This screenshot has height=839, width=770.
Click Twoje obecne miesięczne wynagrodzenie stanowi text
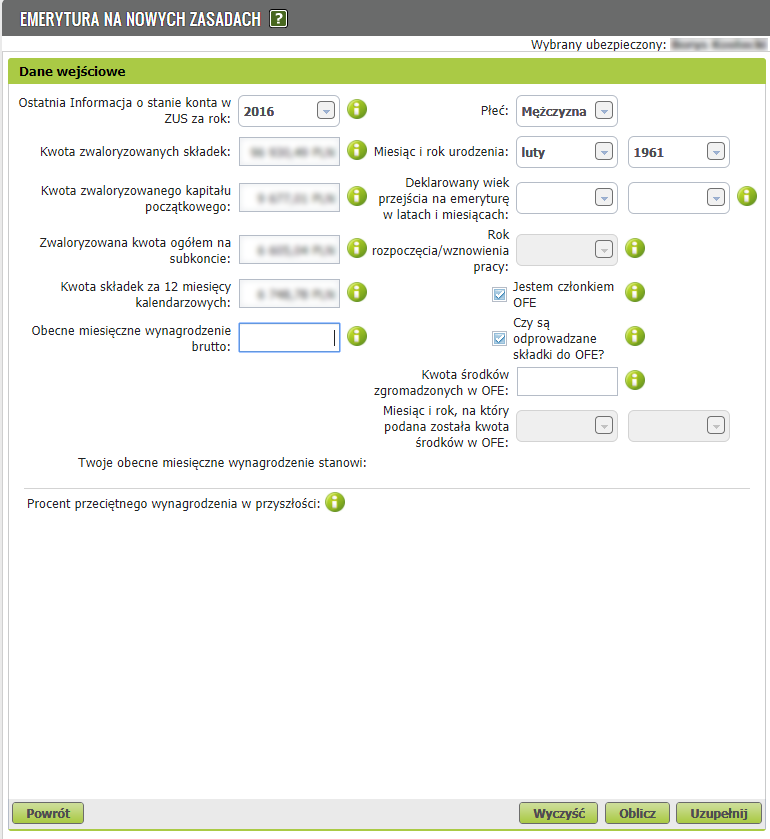222,462
